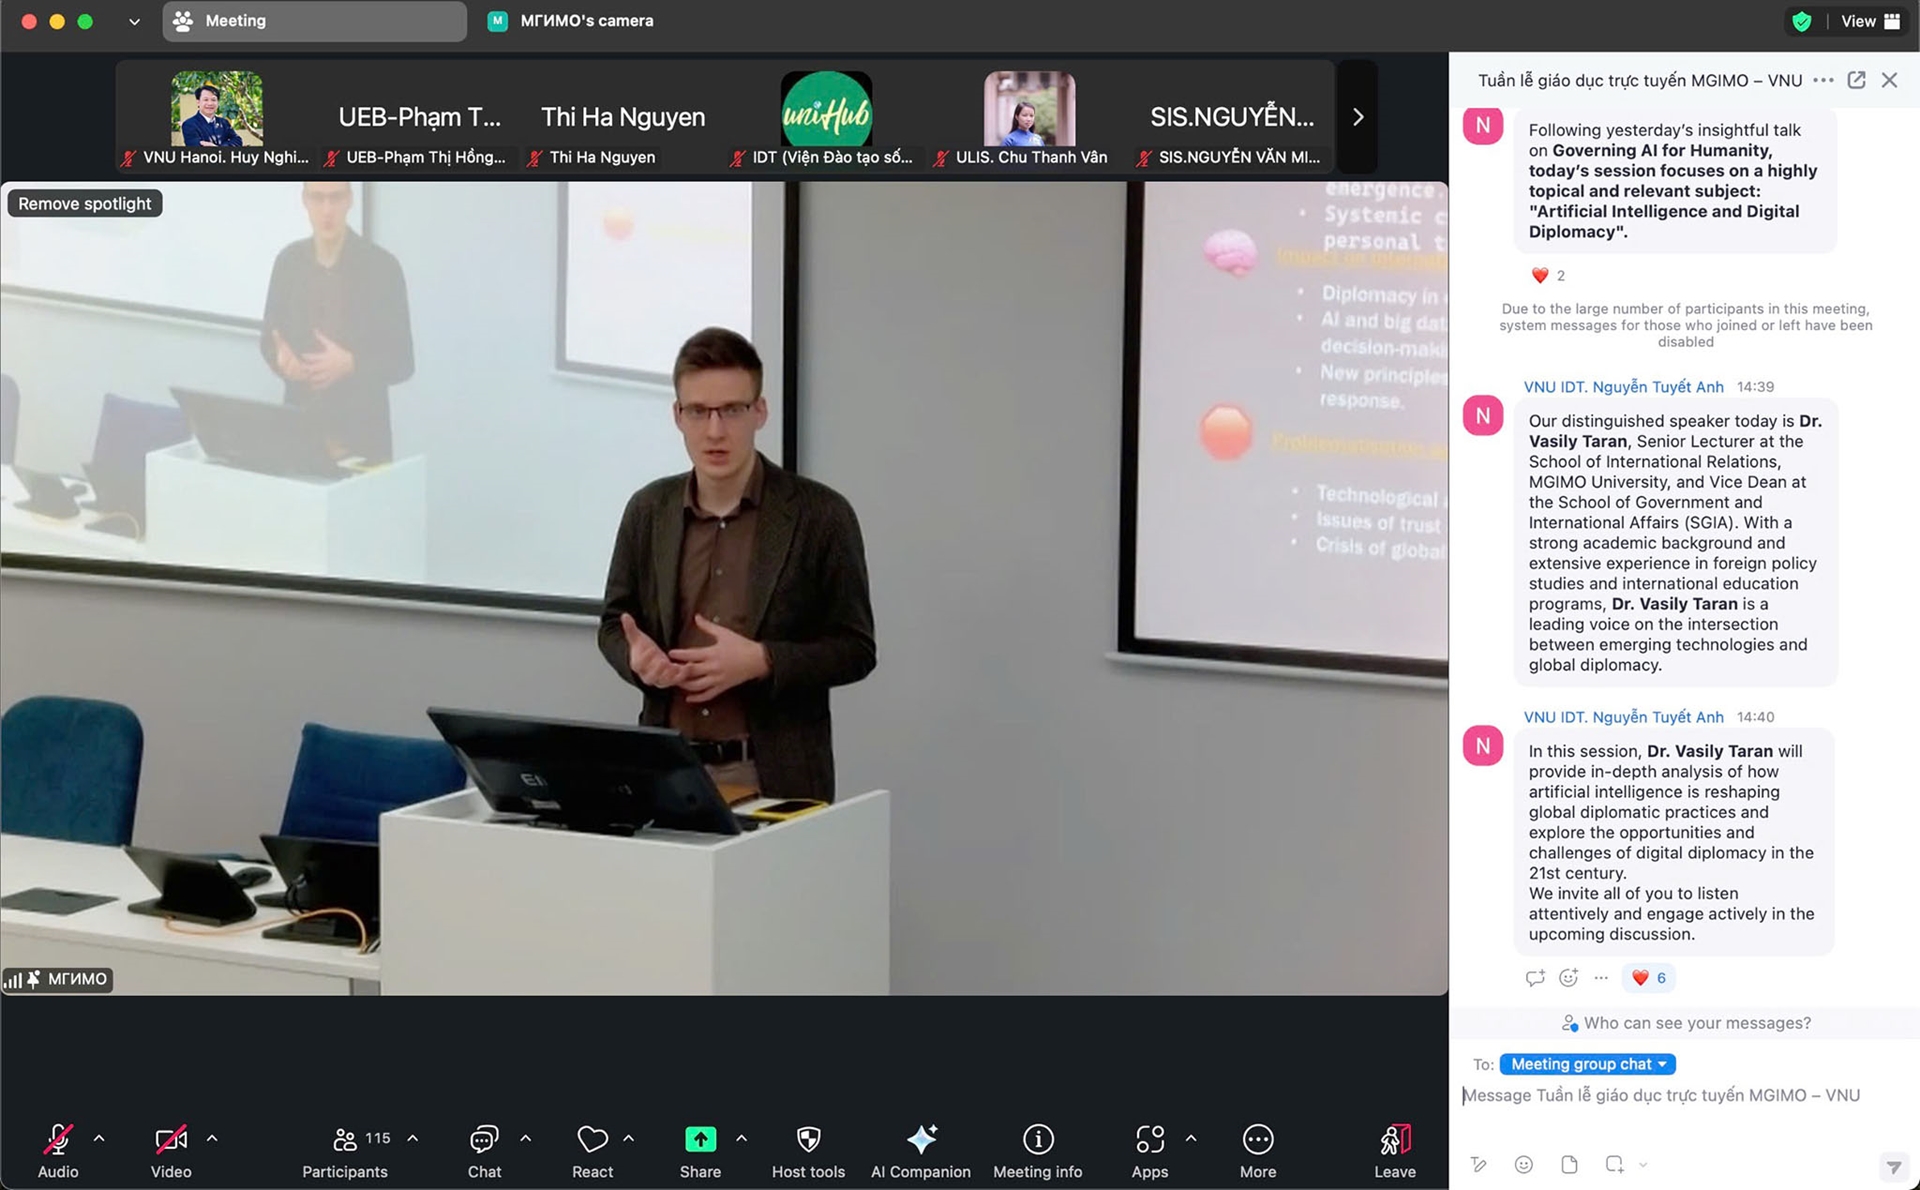This screenshot has width=1920, height=1190.
Task: Open Host tools shield icon
Action: [x=808, y=1140]
